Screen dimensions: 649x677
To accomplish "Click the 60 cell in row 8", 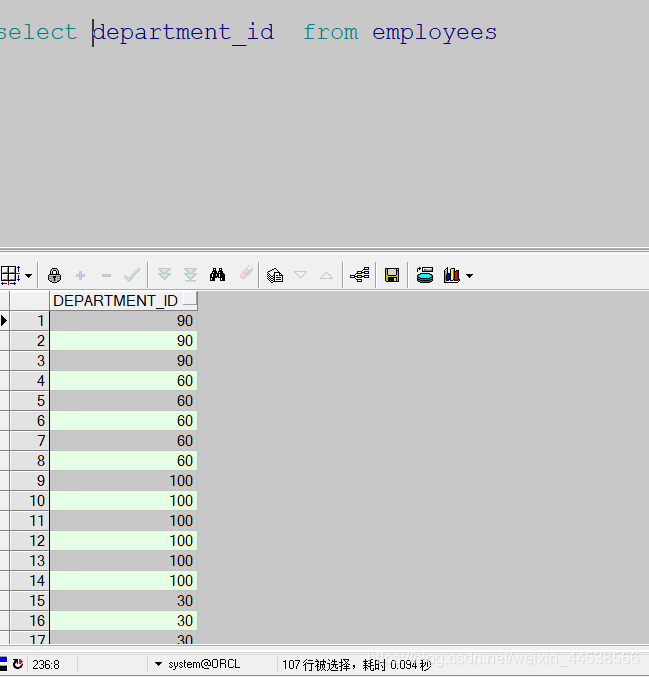I will [124, 461].
